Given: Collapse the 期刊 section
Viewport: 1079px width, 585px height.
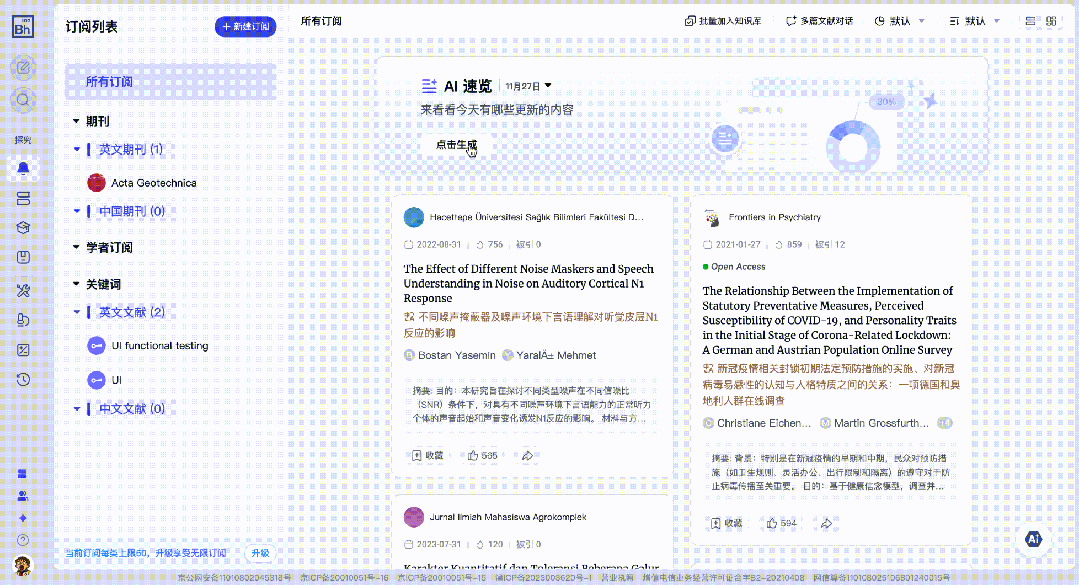Looking at the screenshot, I should pos(77,121).
